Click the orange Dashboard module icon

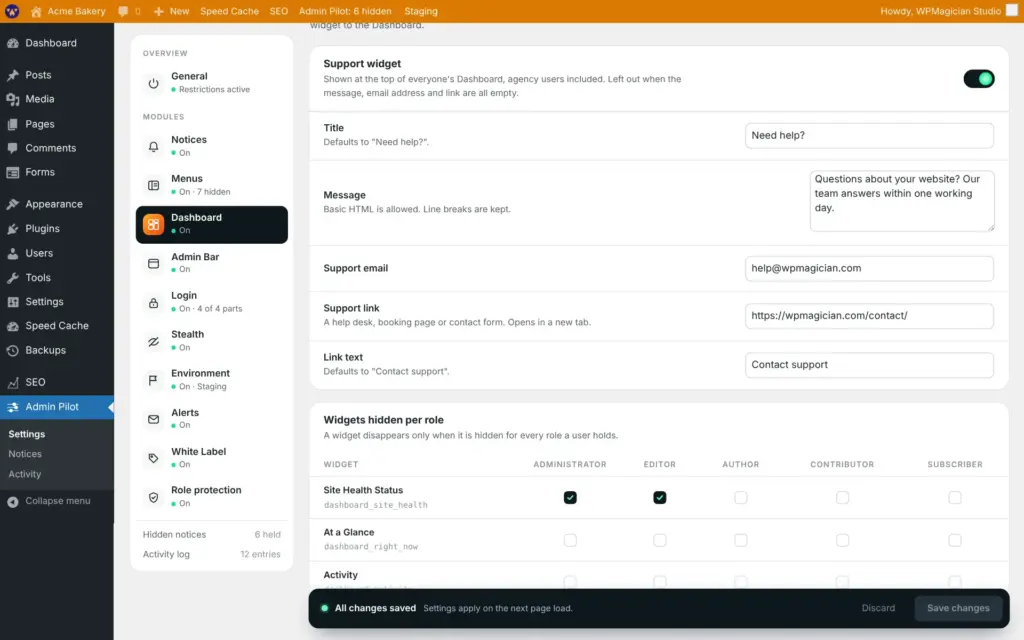(153, 225)
